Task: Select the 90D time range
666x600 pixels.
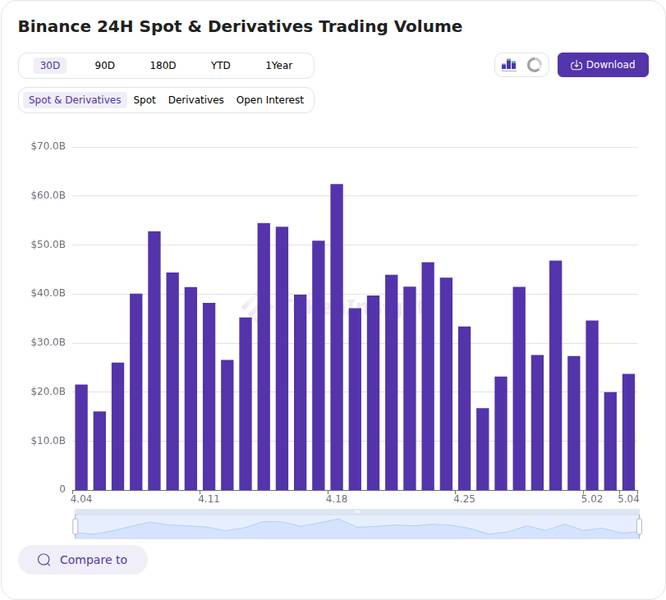Action: pyautogui.click(x=104, y=65)
